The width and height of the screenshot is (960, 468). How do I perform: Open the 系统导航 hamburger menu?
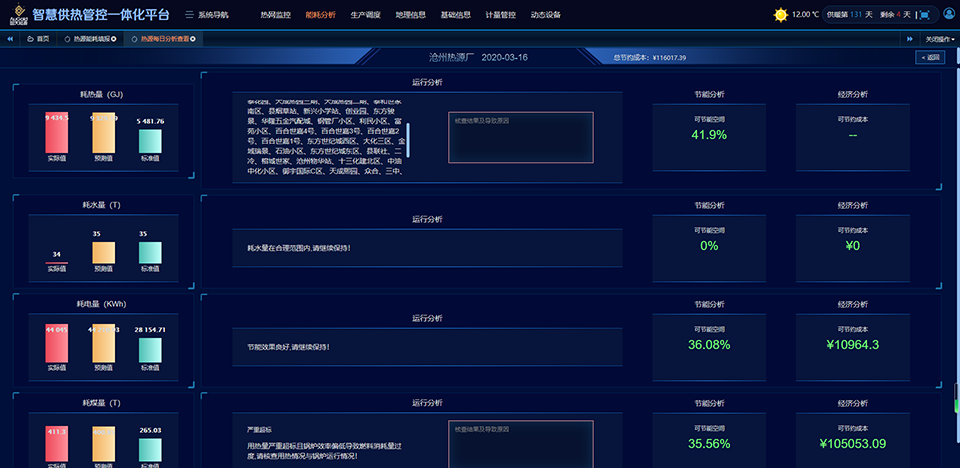pyautogui.click(x=191, y=15)
